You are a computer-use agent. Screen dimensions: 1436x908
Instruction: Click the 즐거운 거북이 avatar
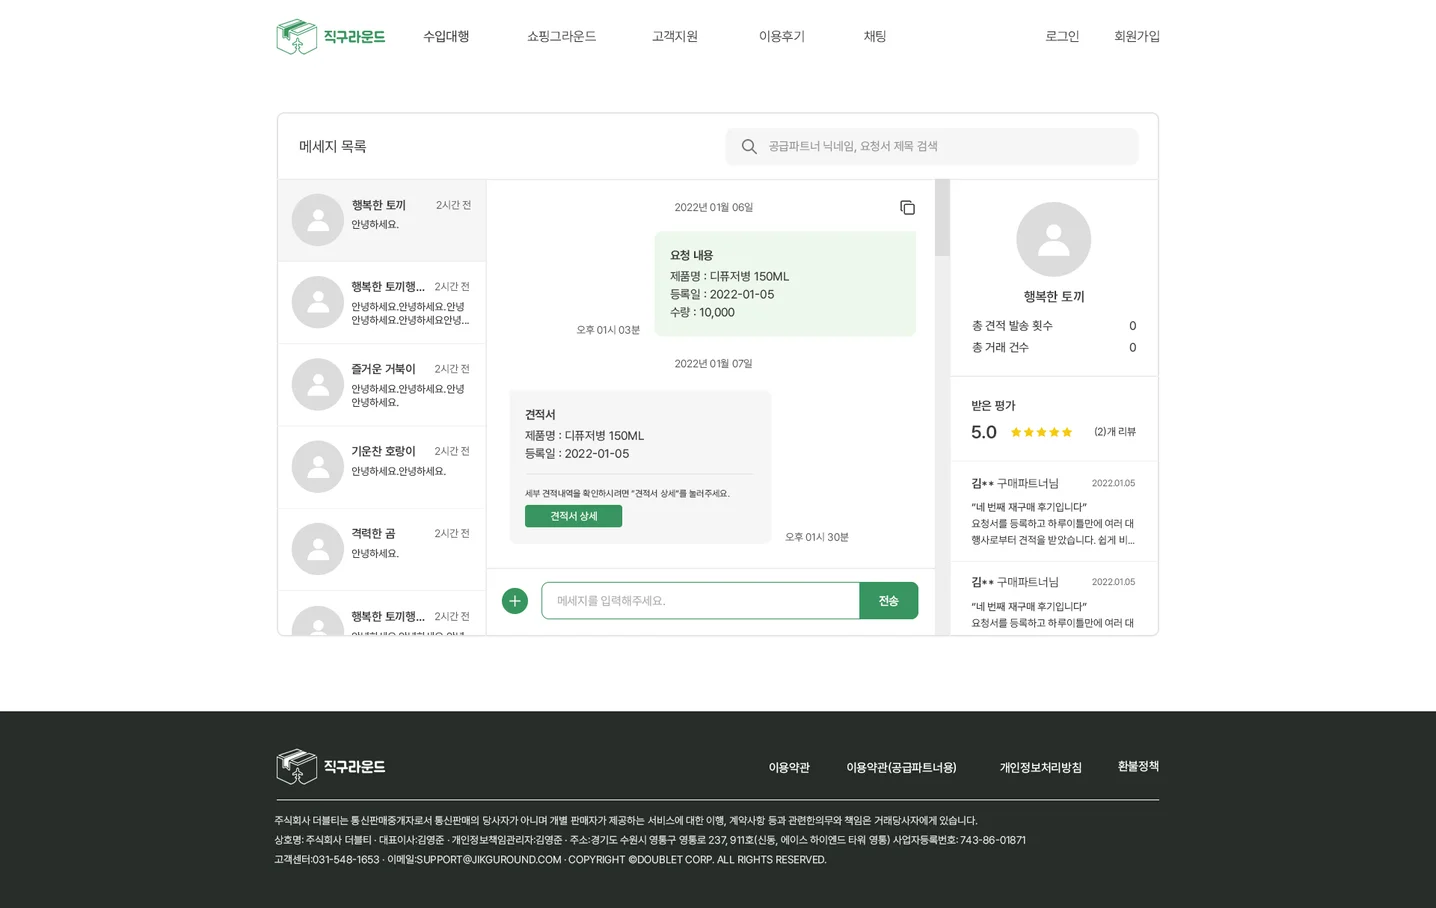[x=318, y=384]
